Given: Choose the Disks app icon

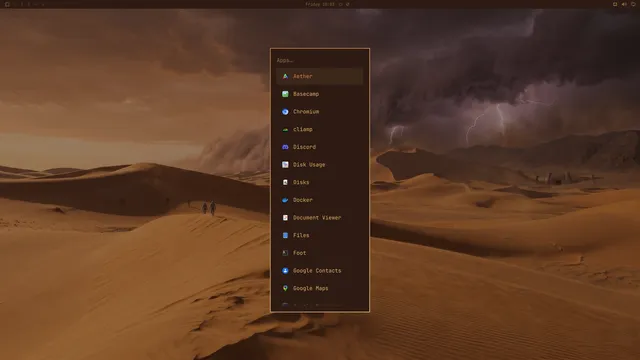Looking at the screenshot, I should [285, 182].
